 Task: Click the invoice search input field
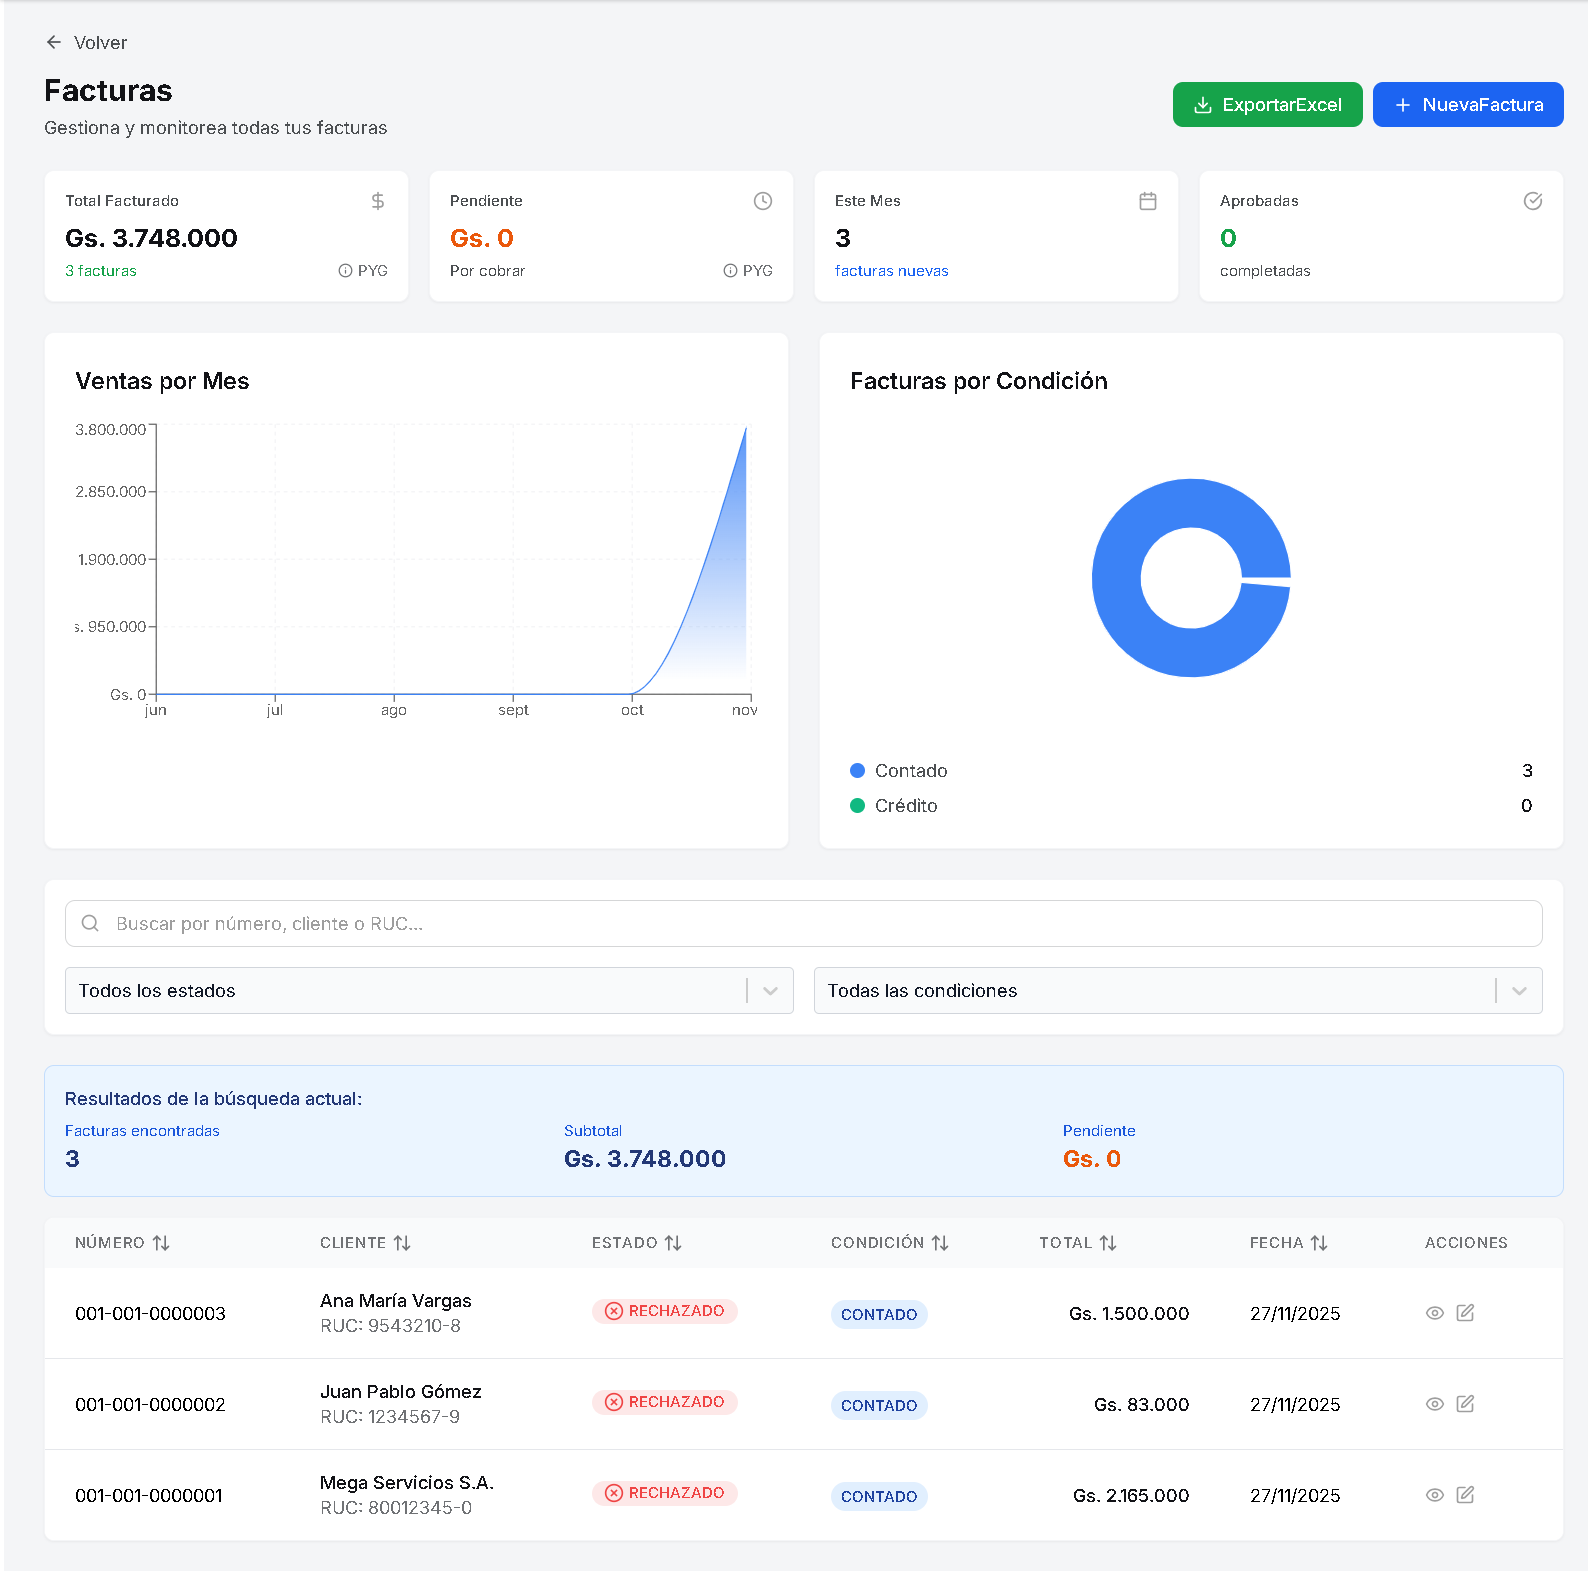(803, 924)
